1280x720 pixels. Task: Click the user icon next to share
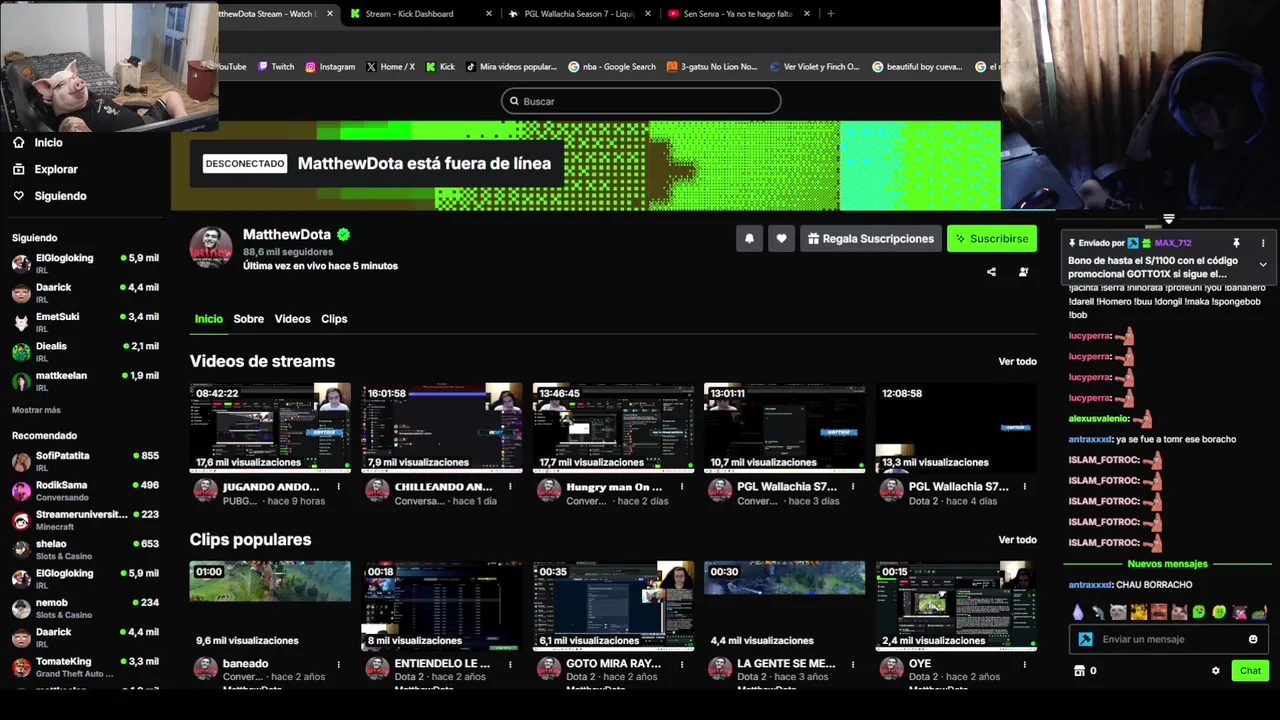(1023, 272)
